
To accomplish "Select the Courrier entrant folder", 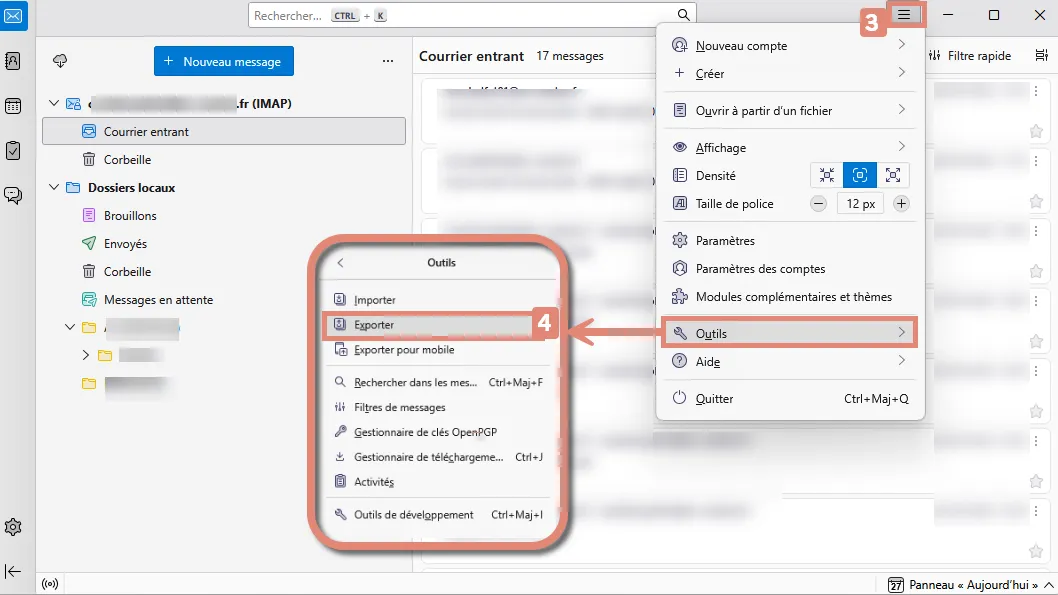I will click(223, 132).
